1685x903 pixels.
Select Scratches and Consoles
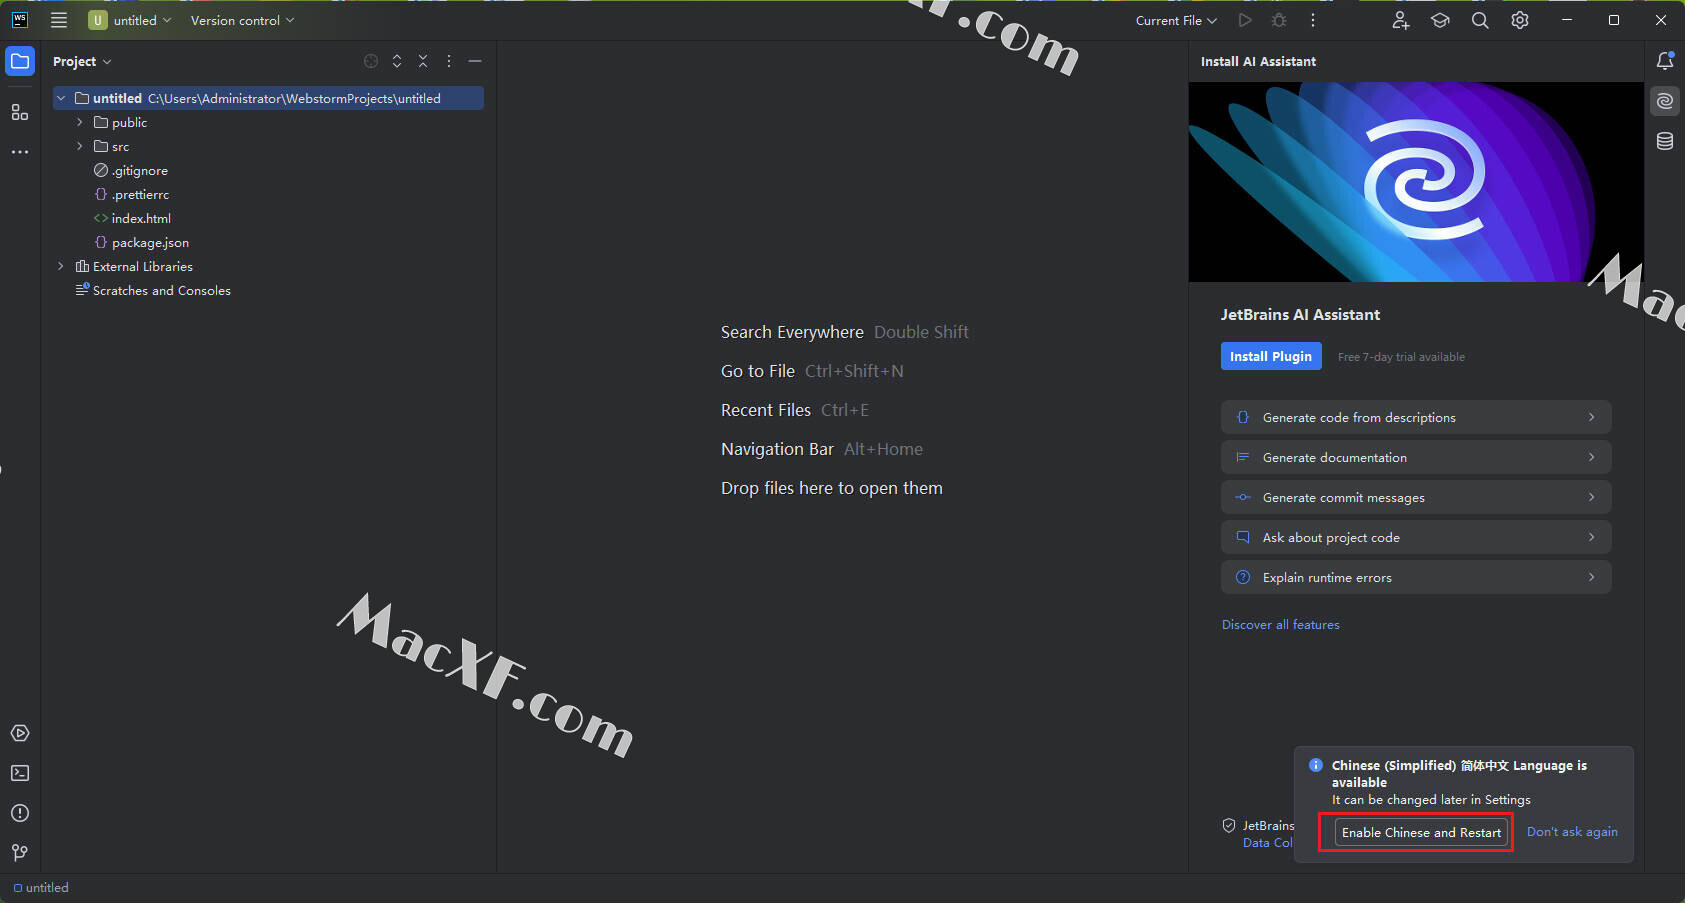coord(153,290)
